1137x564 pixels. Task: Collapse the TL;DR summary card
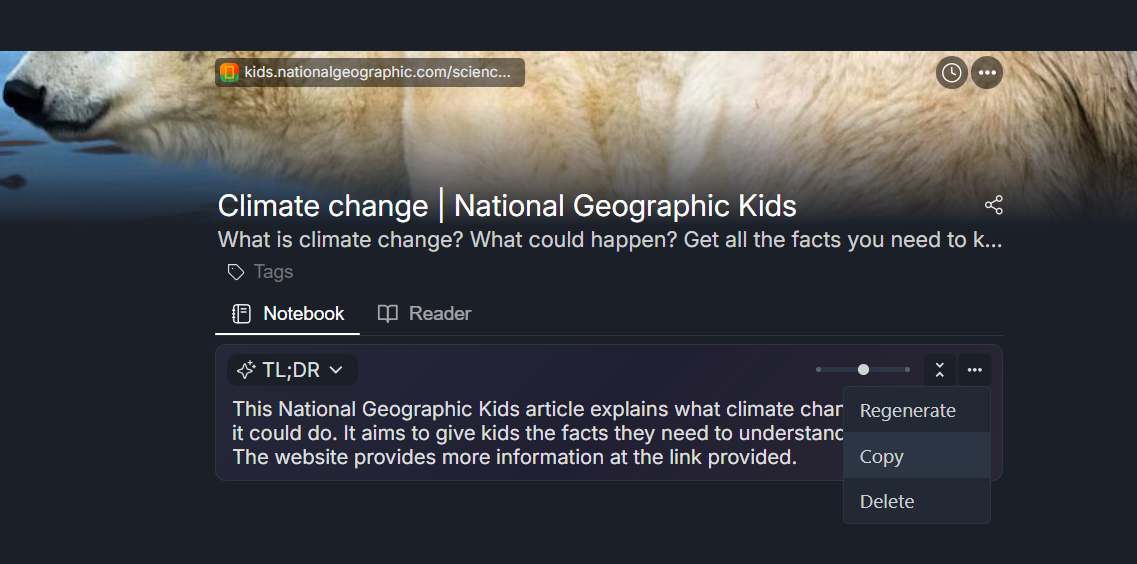coord(939,370)
